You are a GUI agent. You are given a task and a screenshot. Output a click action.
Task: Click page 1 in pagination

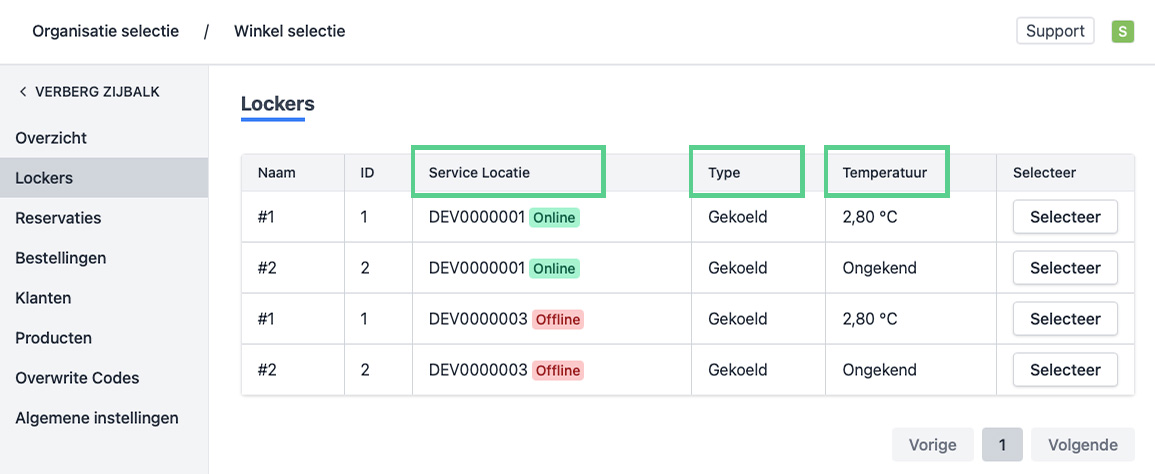[x=1002, y=445]
